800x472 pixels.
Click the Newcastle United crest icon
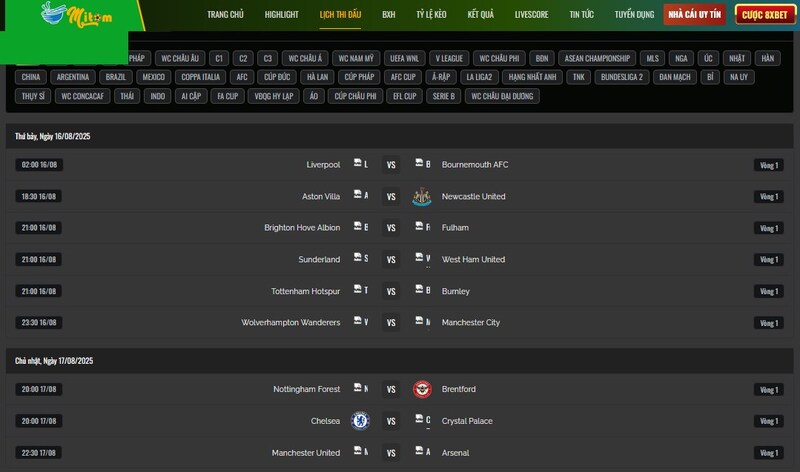click(x=422, y=196)
